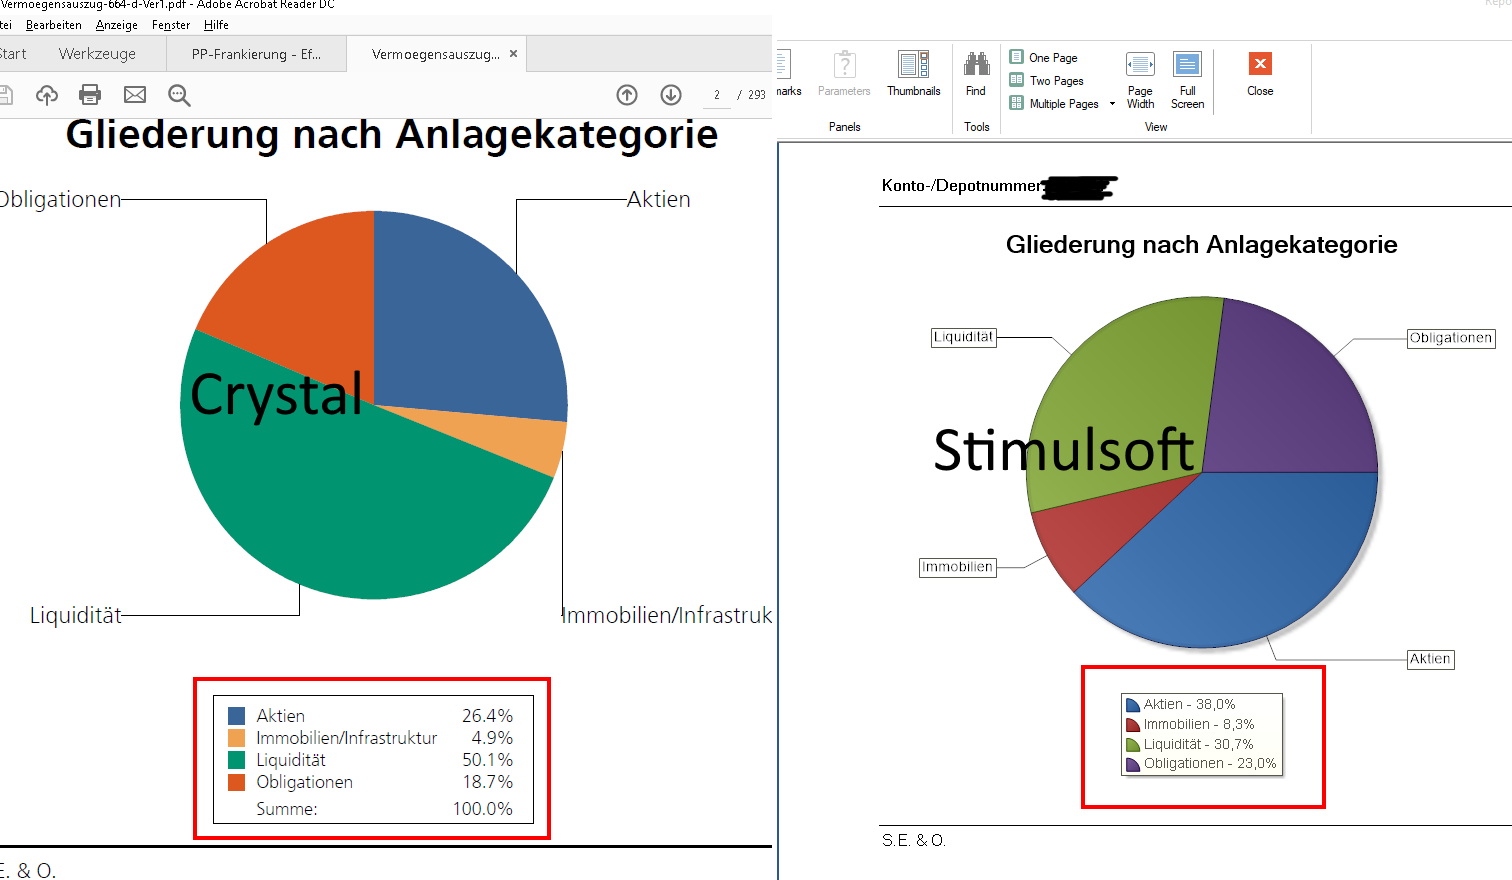Click the Immobilien label box in Stimulsoft chart
1512x880 pixels.
958,567
